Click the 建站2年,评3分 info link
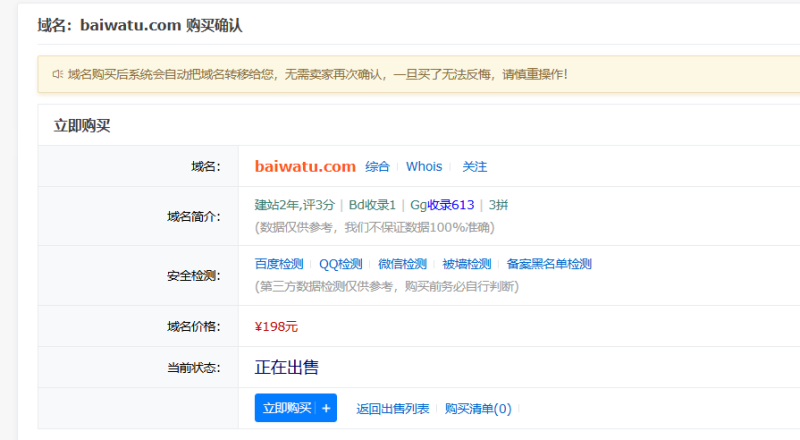Viewport: 800px width, 440px height. coord(294,205)
